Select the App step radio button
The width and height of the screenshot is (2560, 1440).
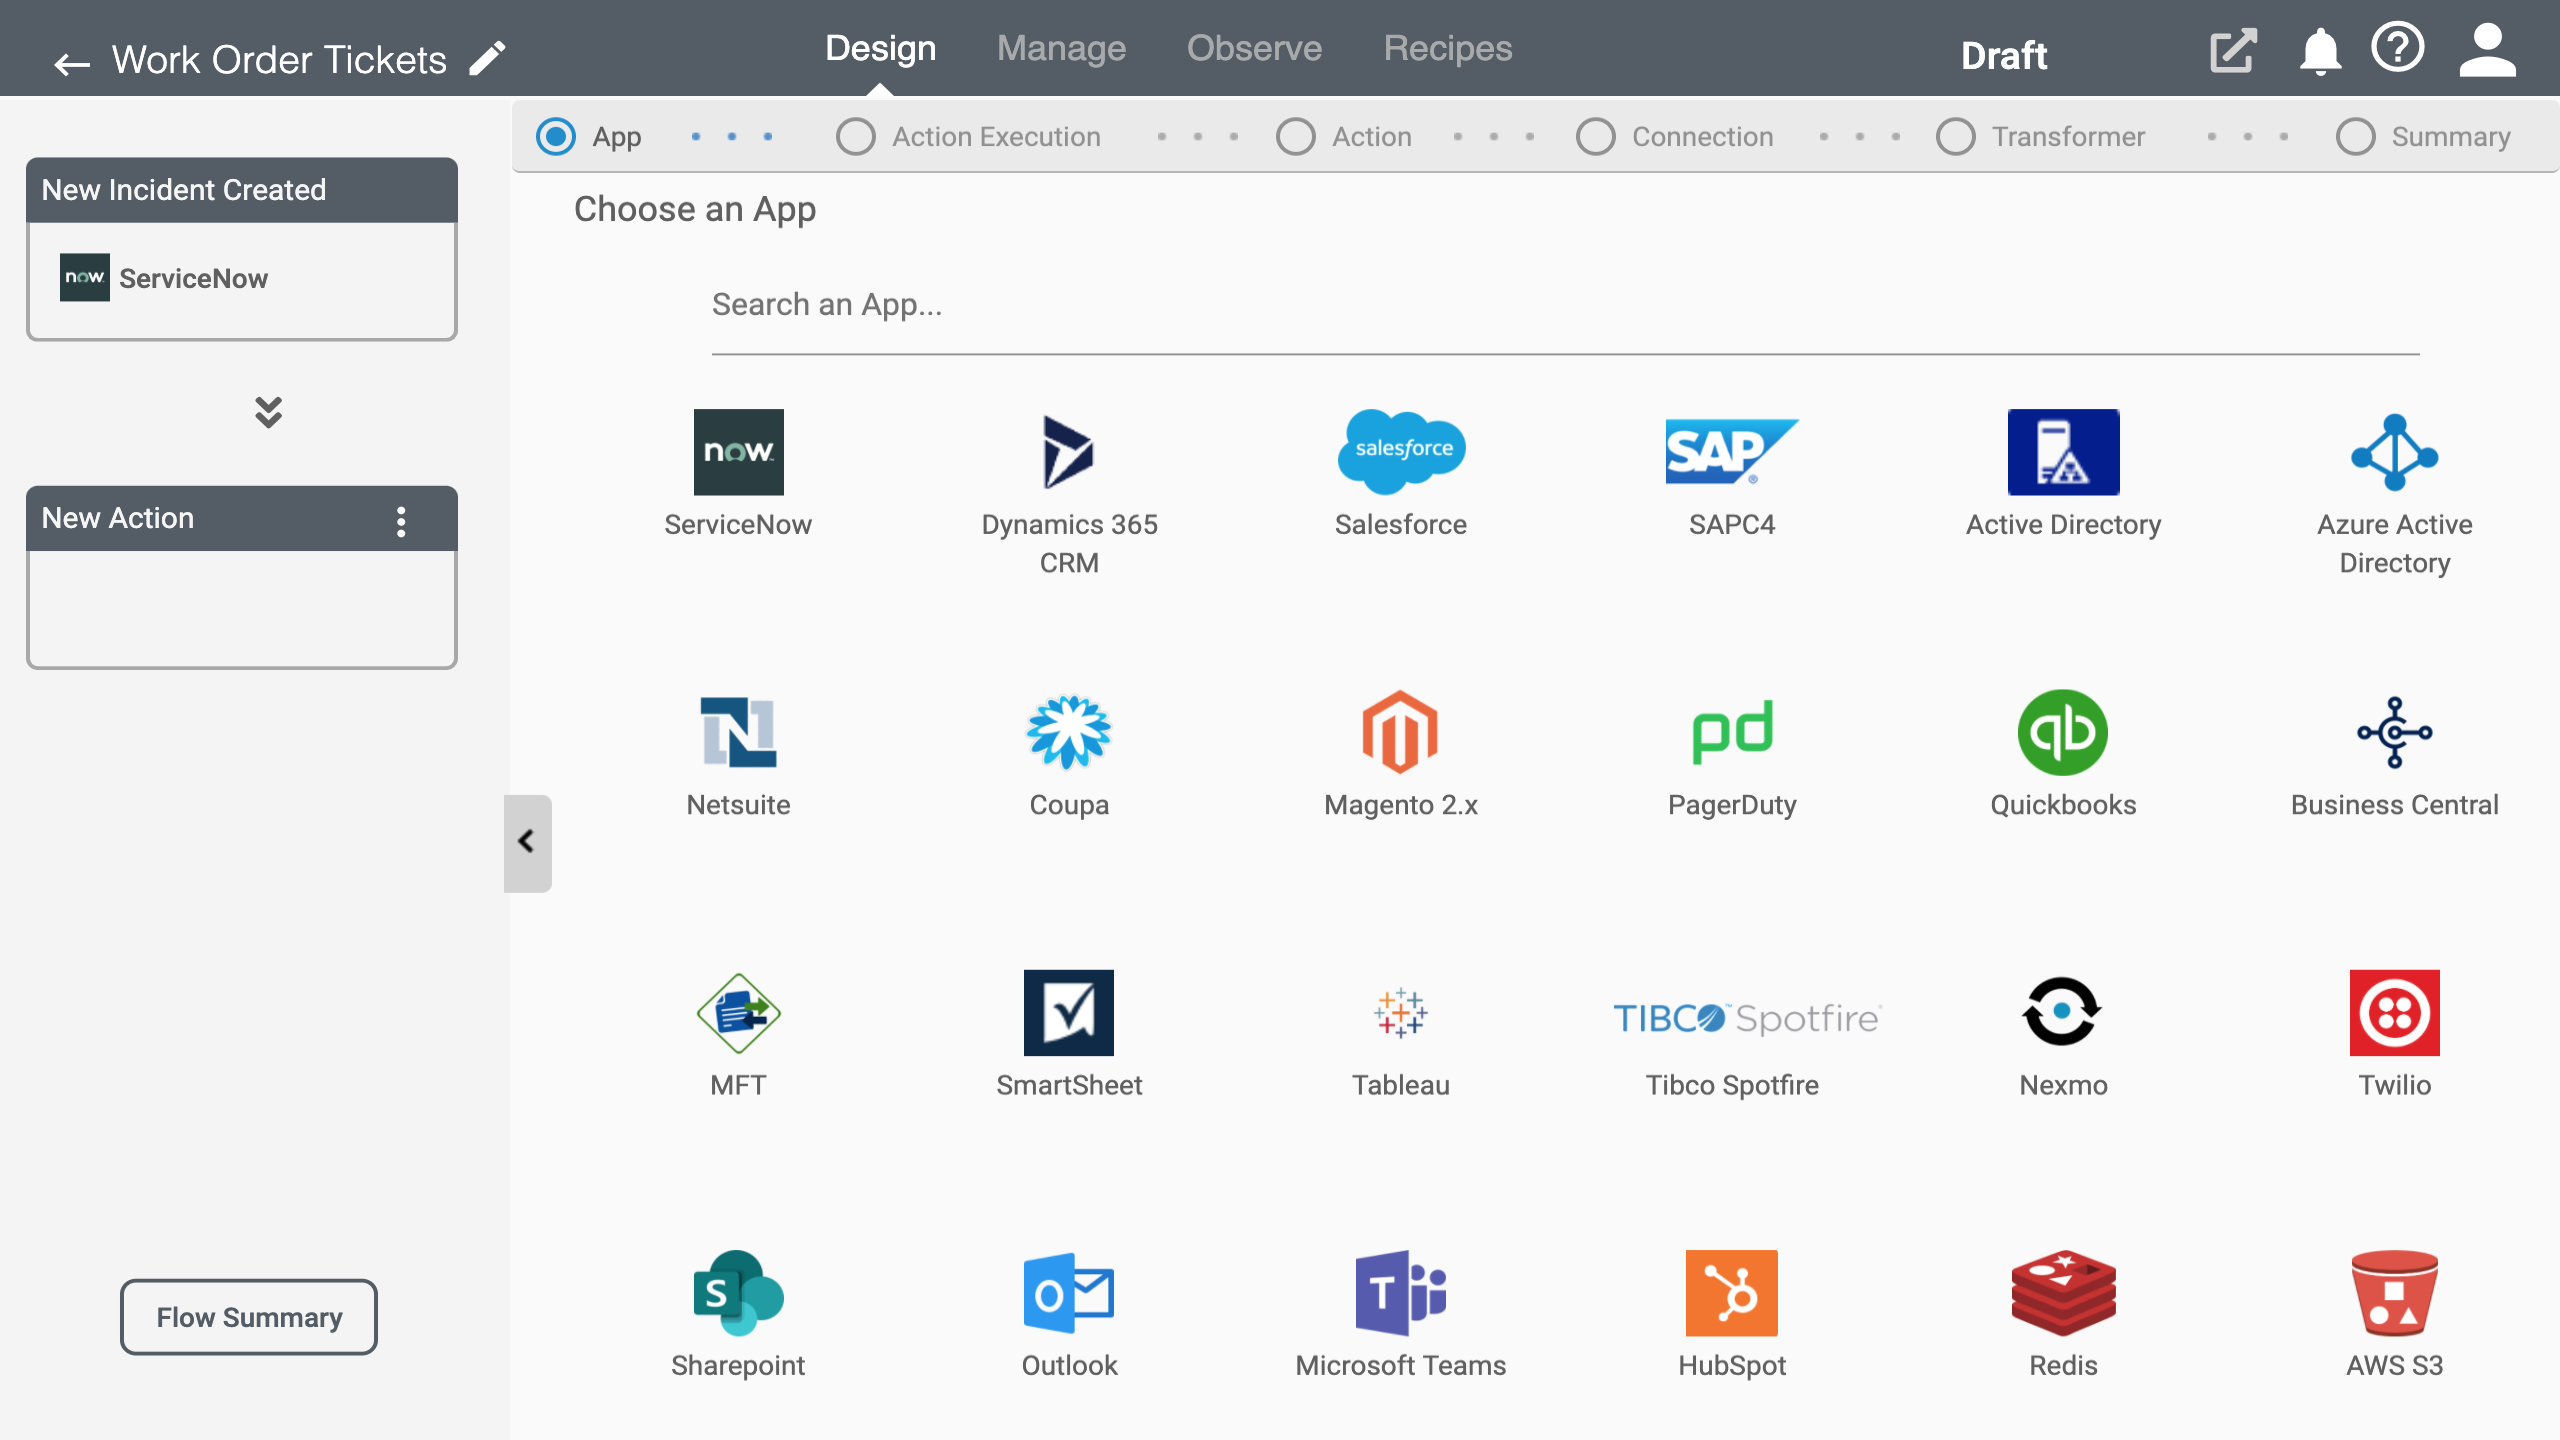point(556,137)
